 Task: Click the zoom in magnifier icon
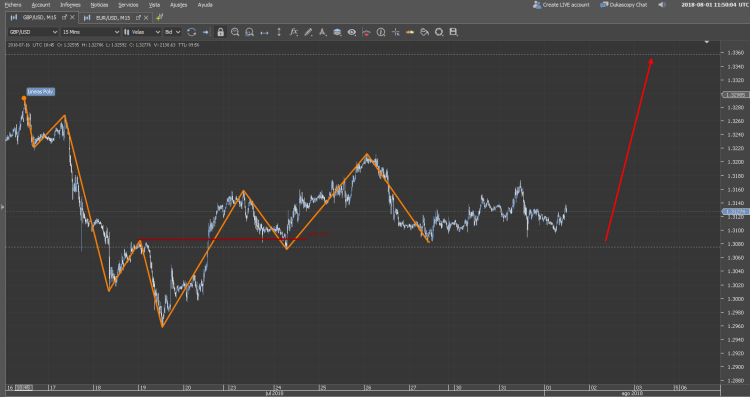coord(235,32)
